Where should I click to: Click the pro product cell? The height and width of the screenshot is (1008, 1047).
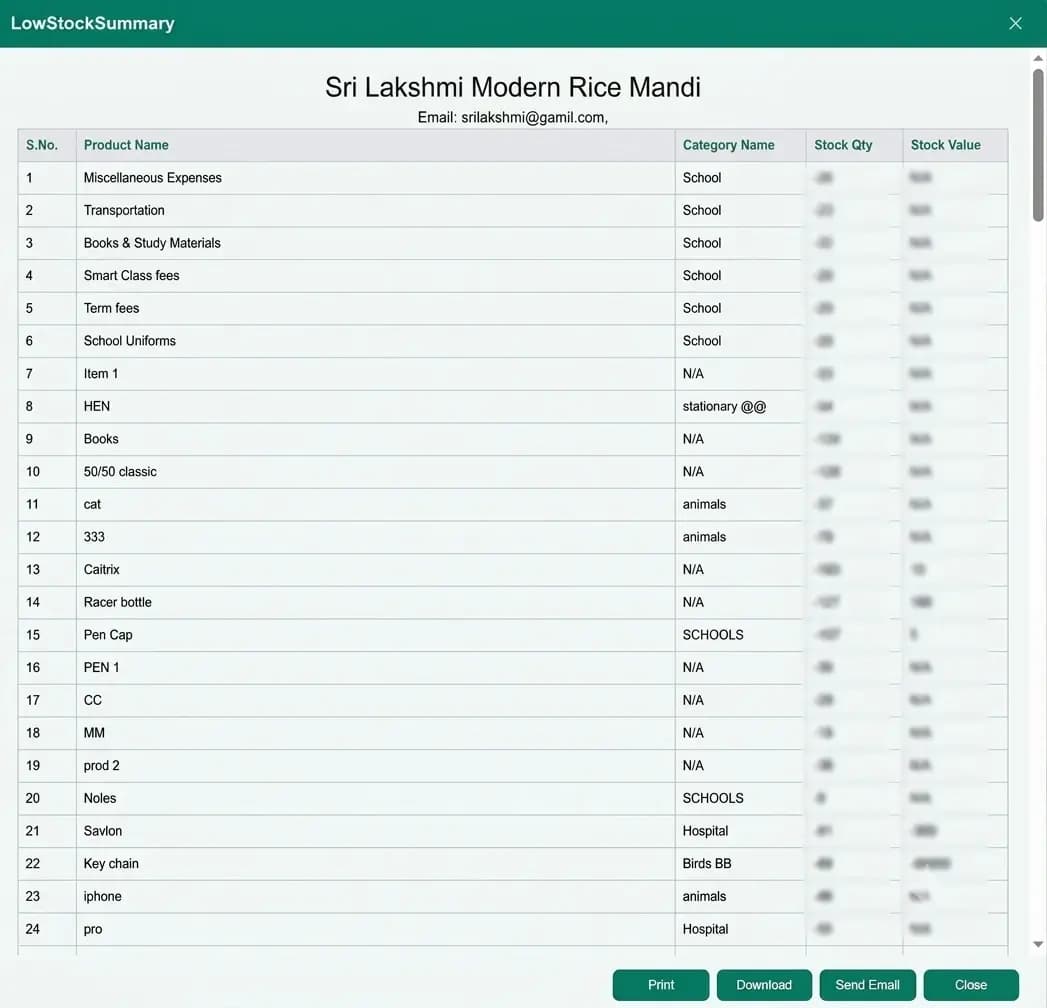[x=375, y=929]
